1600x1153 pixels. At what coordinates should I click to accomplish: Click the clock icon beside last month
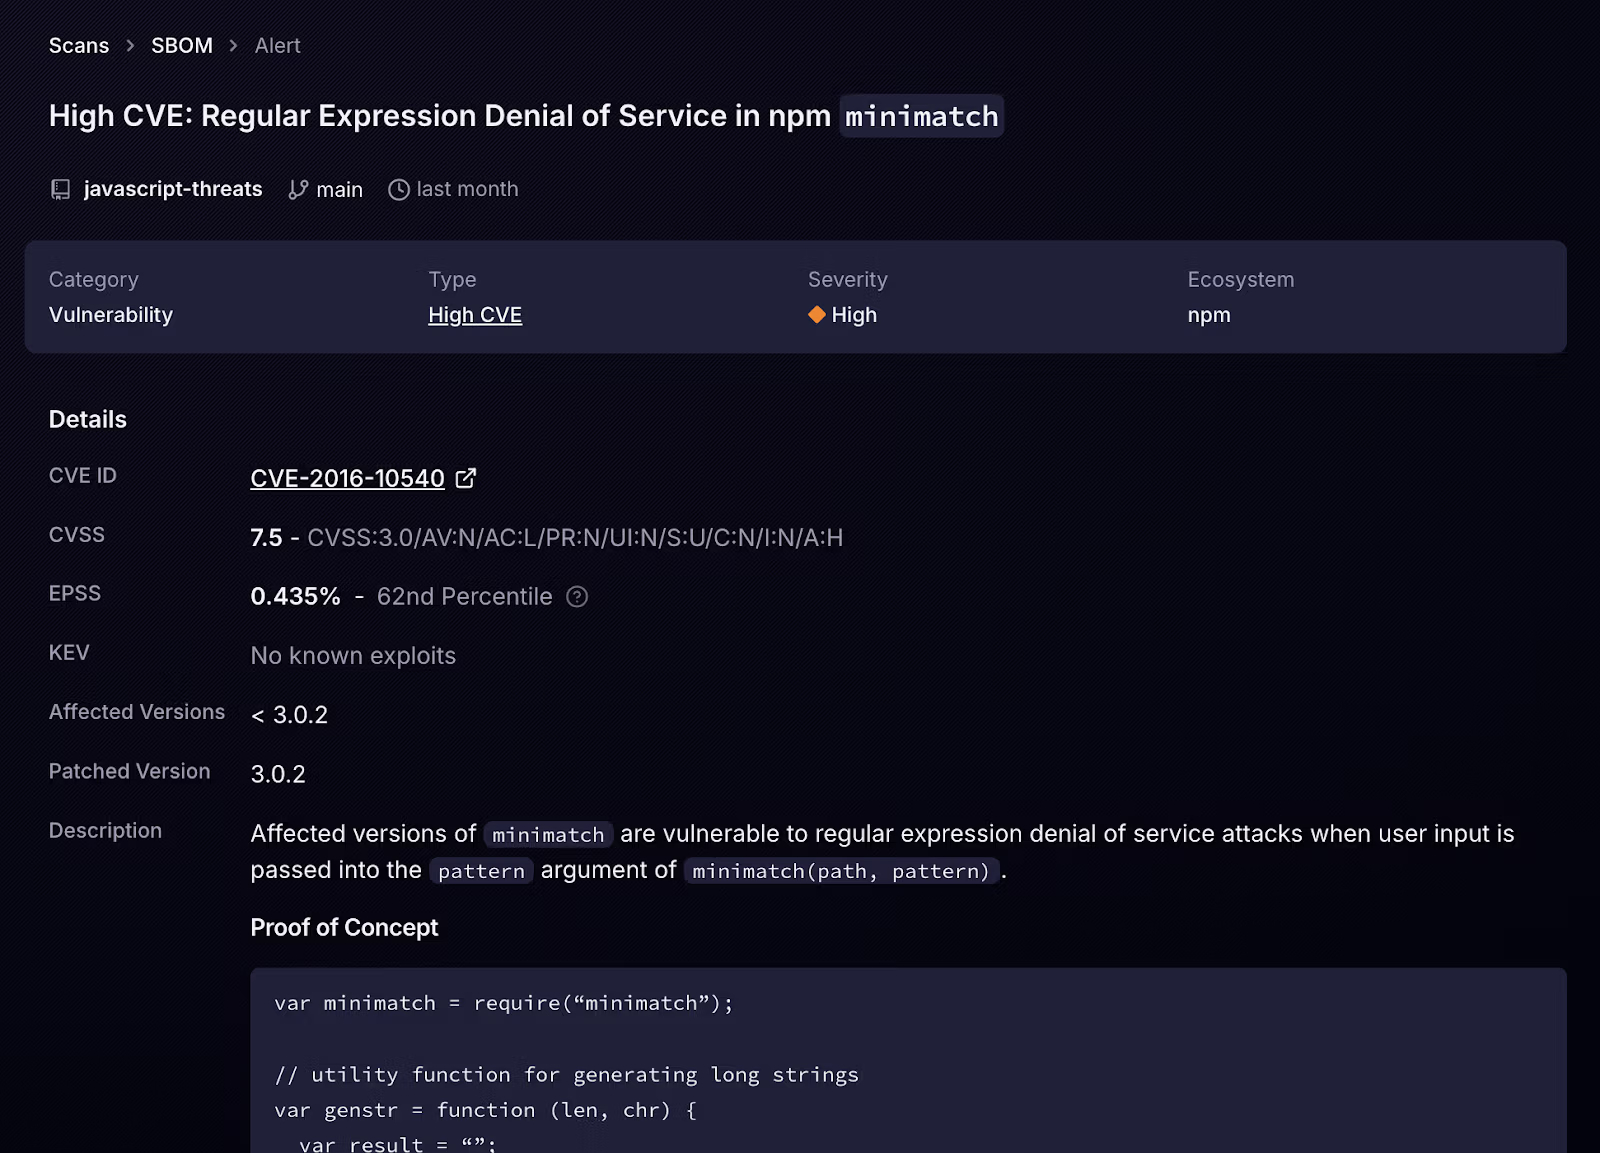pyautogui.click(x=399, y=190)
